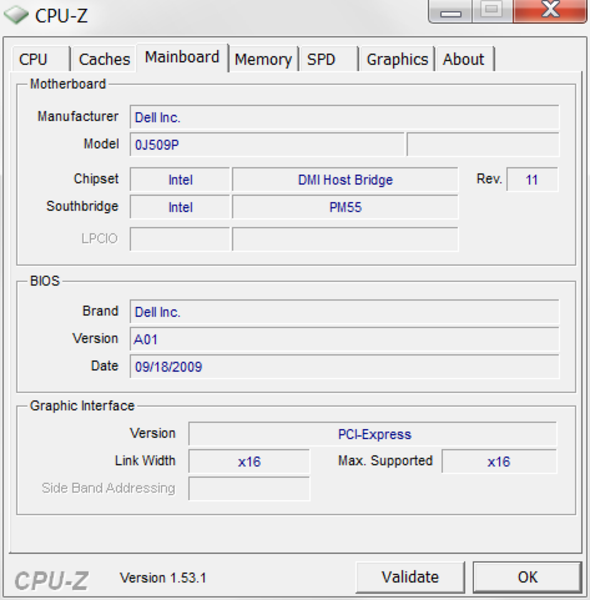Select the BIOS Date field 09/18/2009

(x=344, y=367)
